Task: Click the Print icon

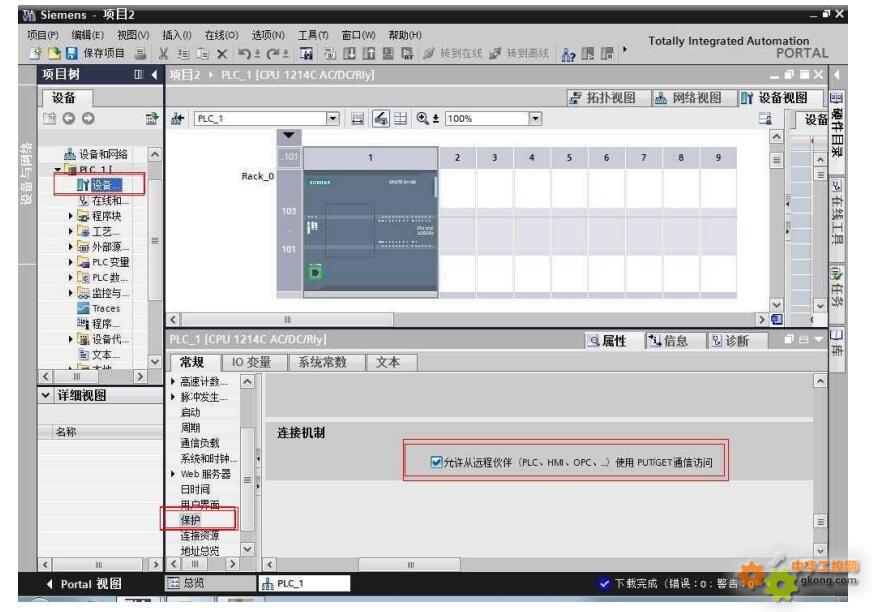Action: click(141, 54)
